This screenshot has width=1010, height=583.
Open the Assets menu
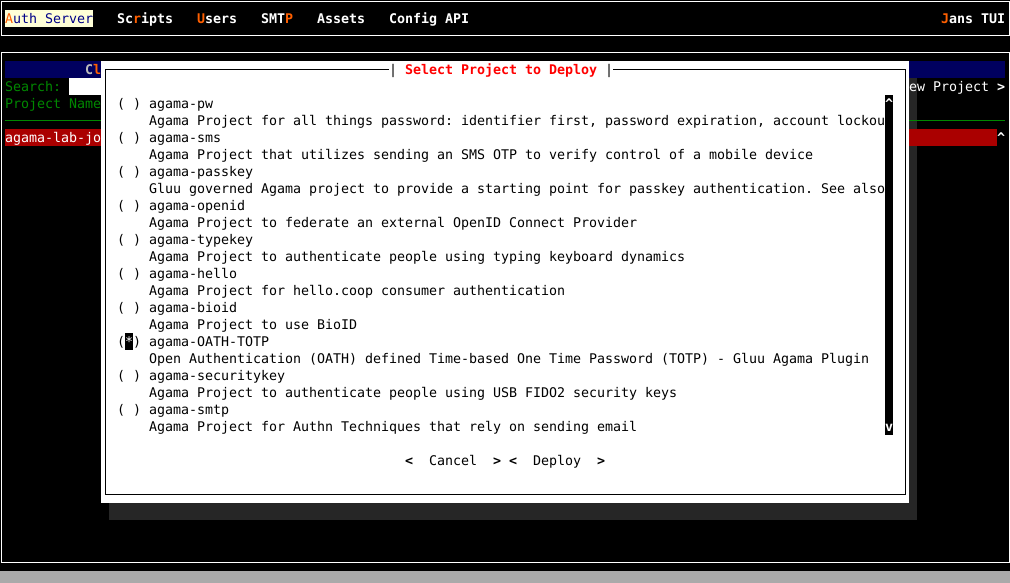tap(341, 19)
